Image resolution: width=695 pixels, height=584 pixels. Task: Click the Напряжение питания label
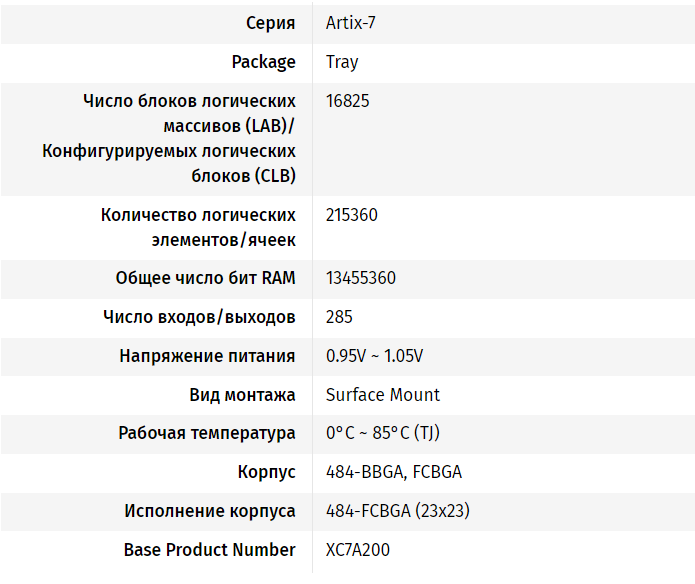[x=207, y=356]
